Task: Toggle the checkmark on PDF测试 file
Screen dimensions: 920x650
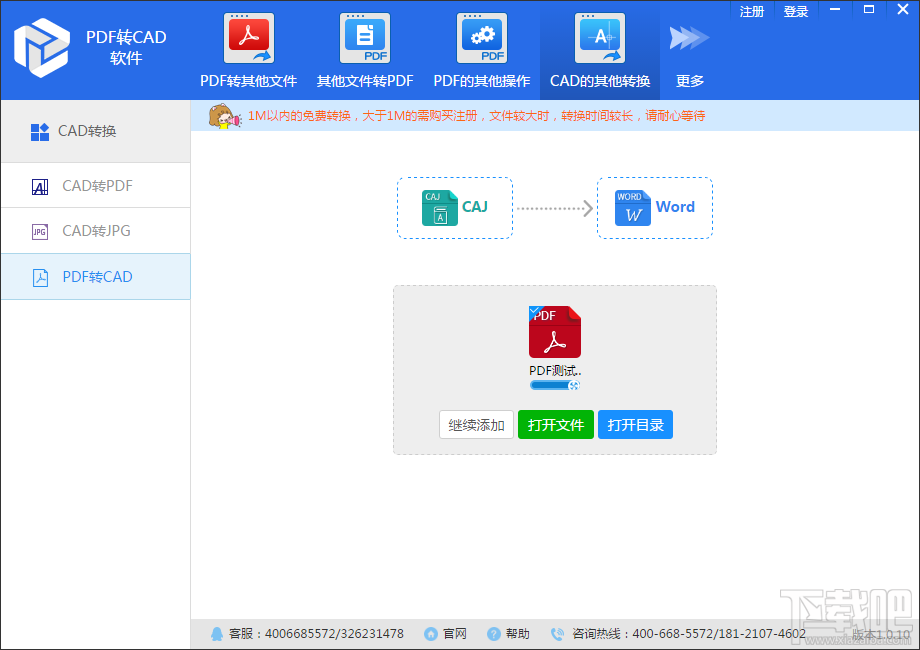Action: pyautogui.click(x=535, y=312)
